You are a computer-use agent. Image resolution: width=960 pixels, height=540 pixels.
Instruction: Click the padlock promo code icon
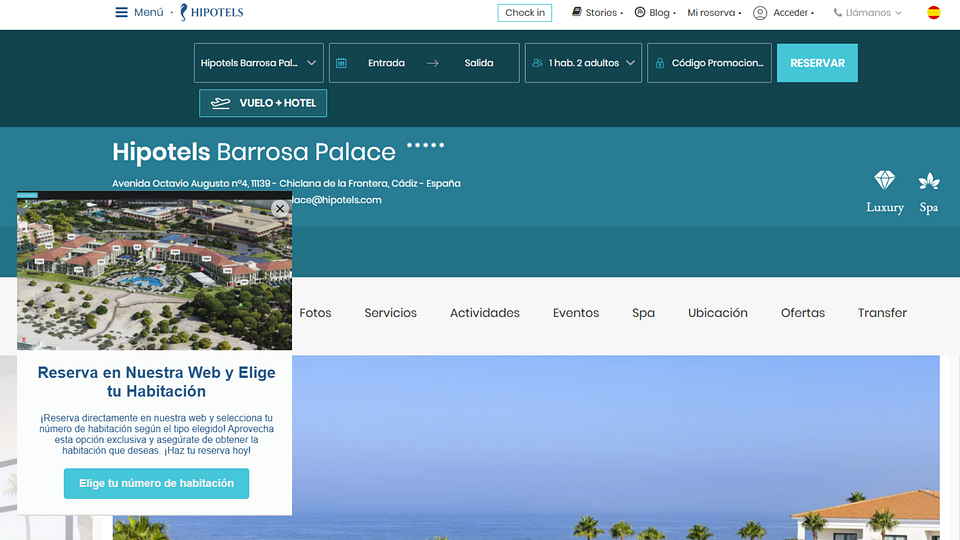pyautogui.click(x=659, y=63)
